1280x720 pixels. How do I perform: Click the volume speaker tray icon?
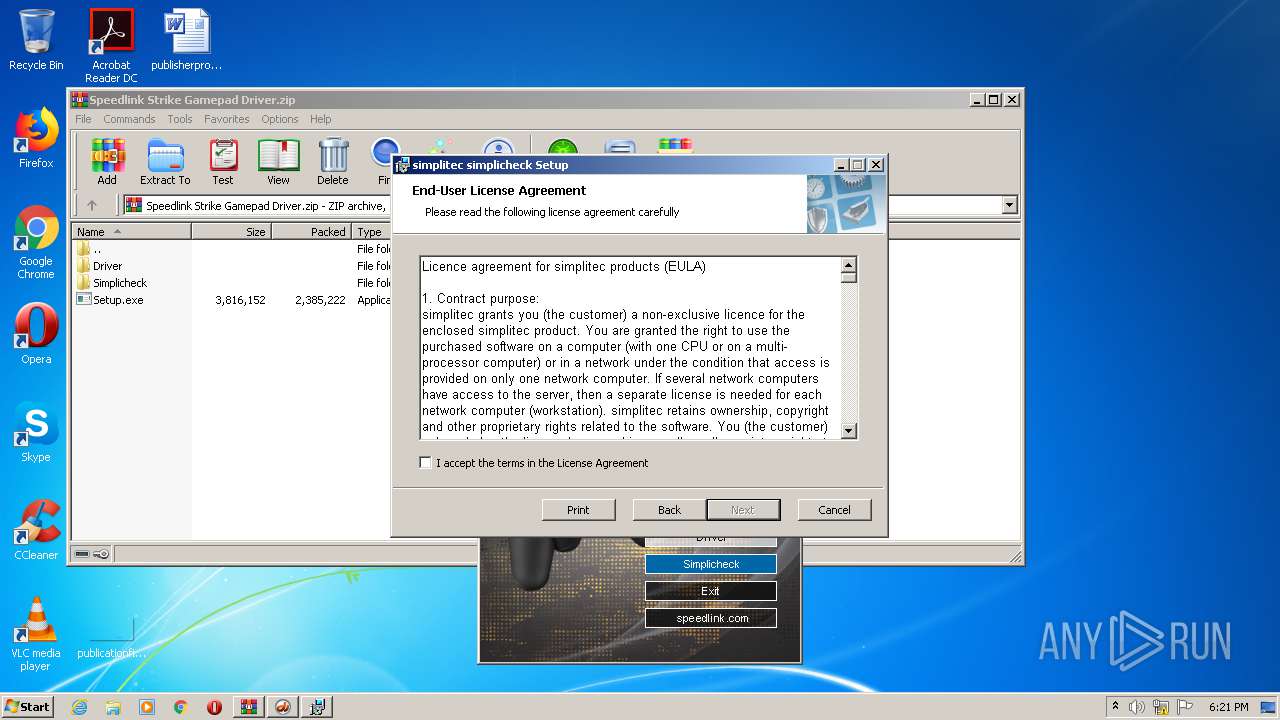click(1137, 707)
